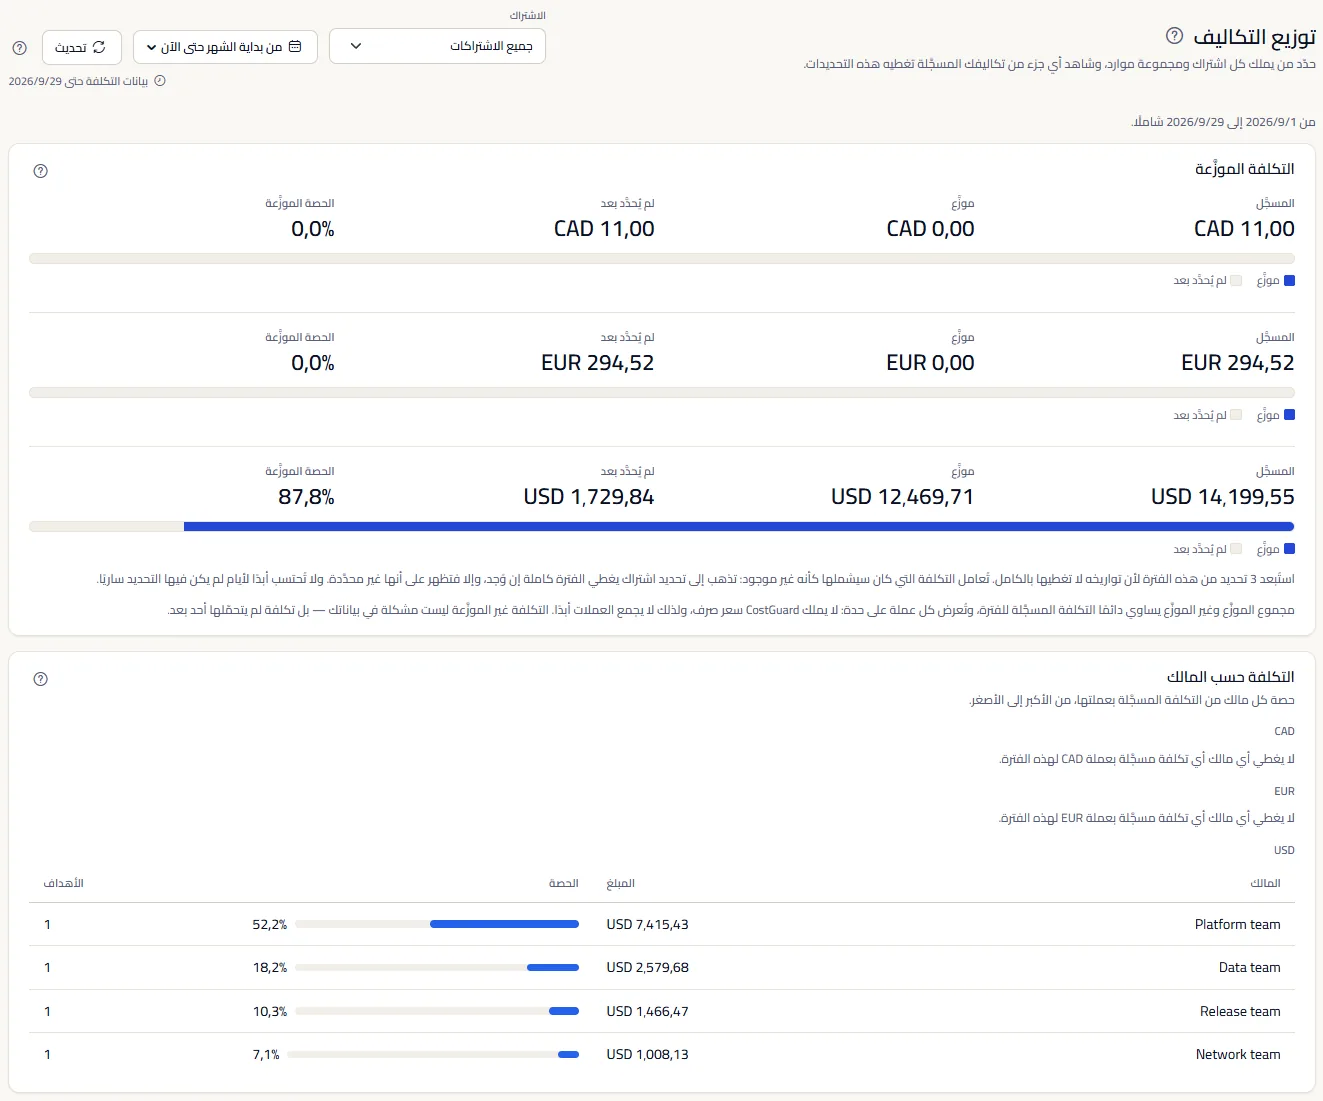This screenshot has height=1101, width=1323.
Task: Click the amount USD 1,008,13
Action: [x=647, y=1055]
